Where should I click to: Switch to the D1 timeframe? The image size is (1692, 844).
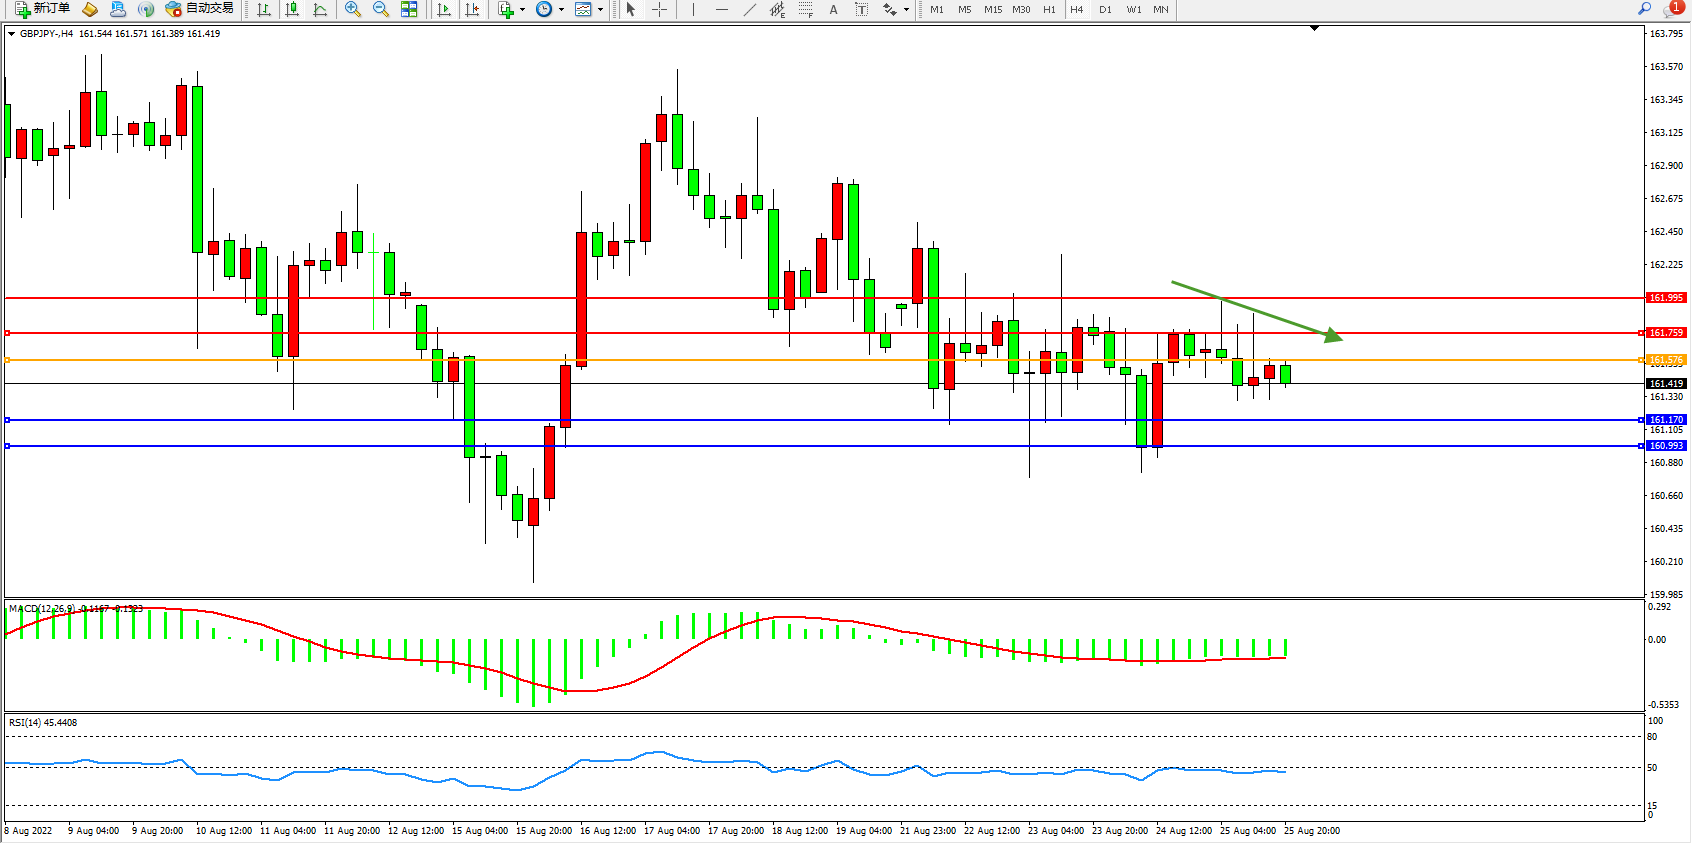point(1105,9)
